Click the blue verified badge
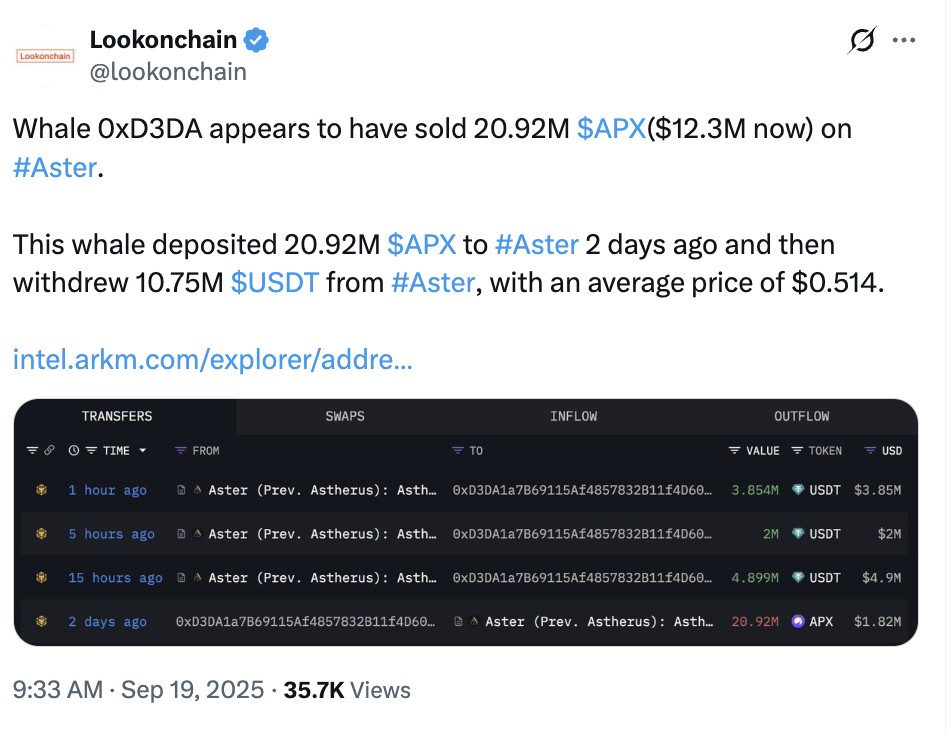This screenshot has height=734, width=950. click(257, 41)
